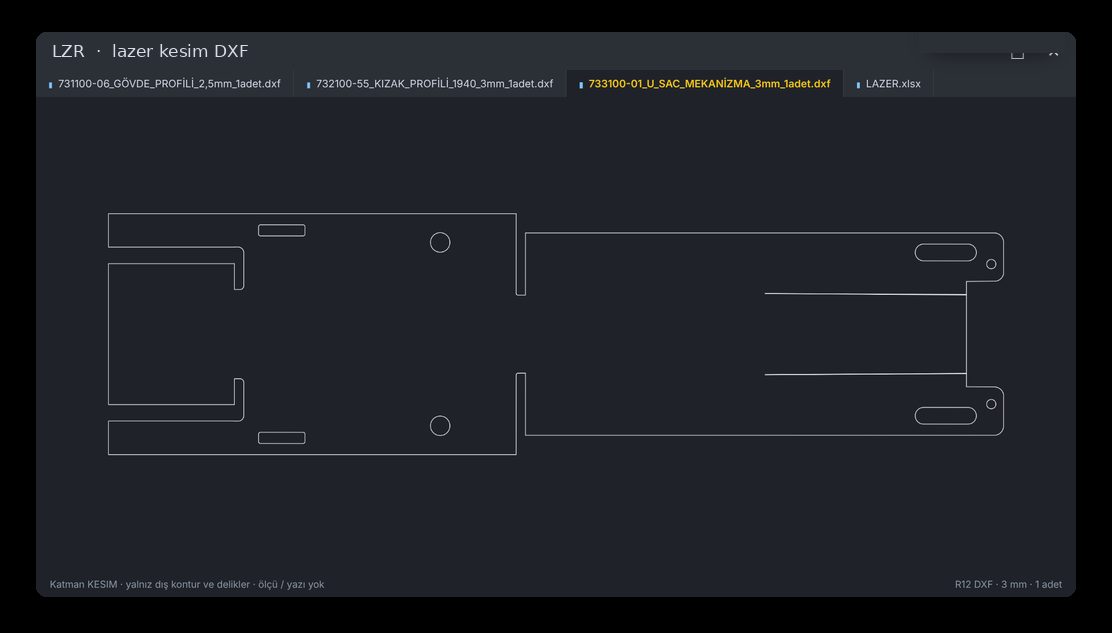Click the LZR lazer kesim DXF title

point(150,51)
